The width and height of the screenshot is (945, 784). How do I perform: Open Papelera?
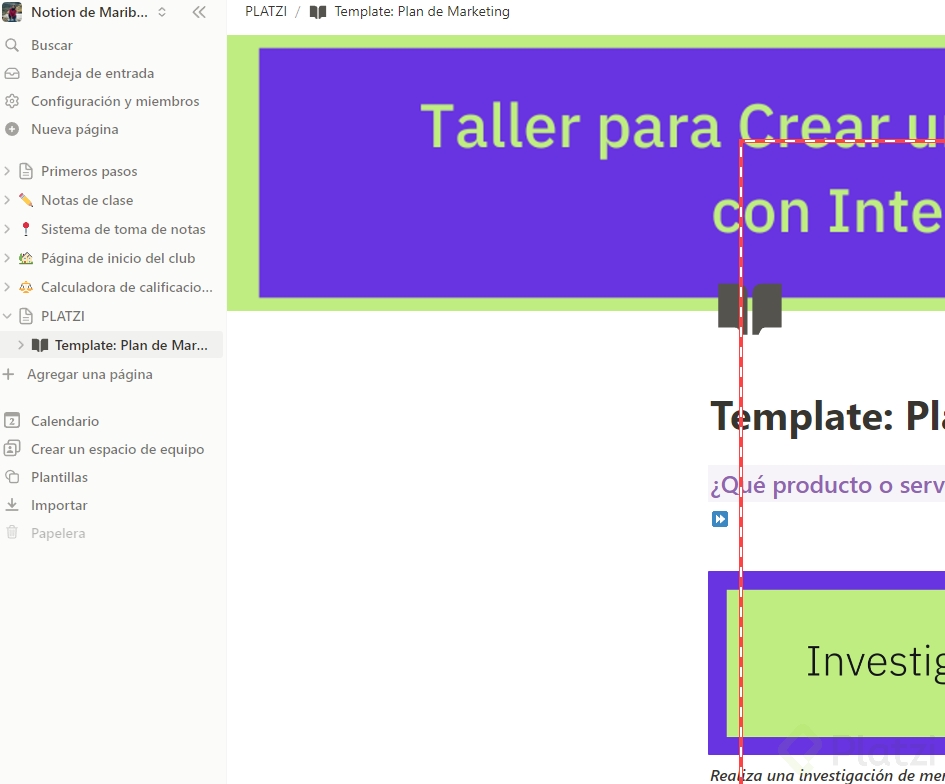click(58, 533)
